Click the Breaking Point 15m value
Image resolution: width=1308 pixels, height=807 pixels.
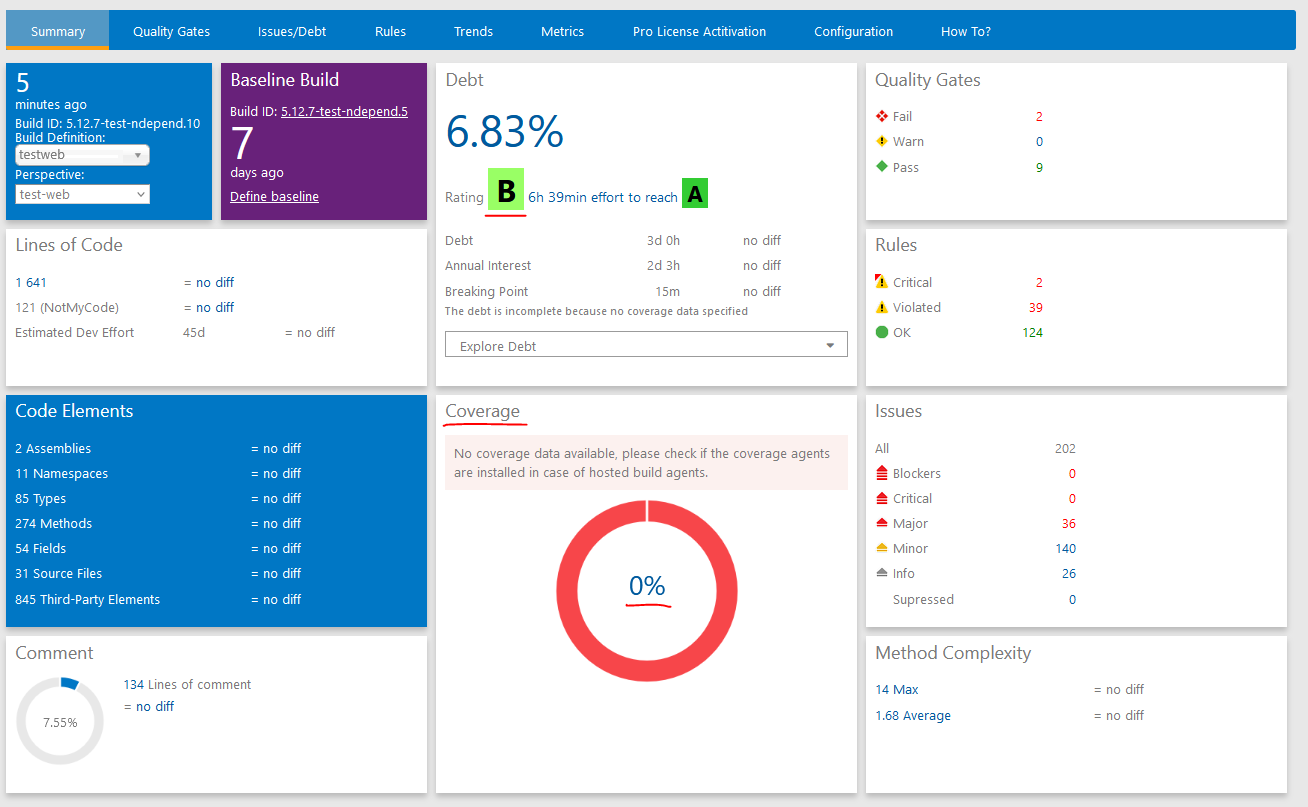pos(667,291)
